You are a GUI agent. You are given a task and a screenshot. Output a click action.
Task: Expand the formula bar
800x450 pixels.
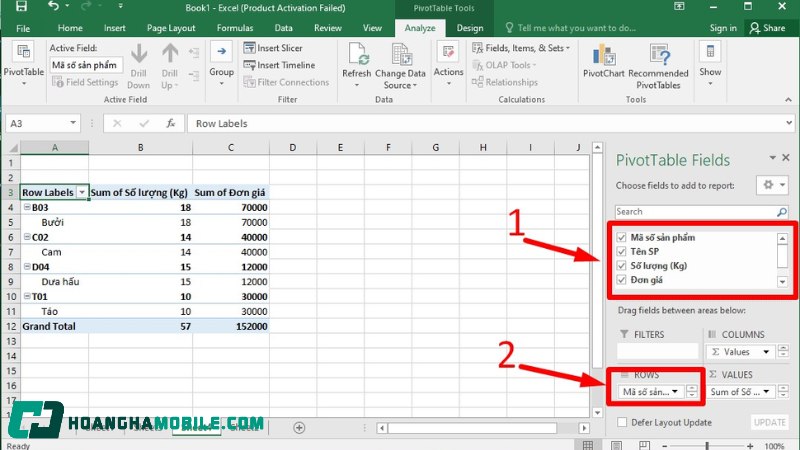tap(789, 123)
